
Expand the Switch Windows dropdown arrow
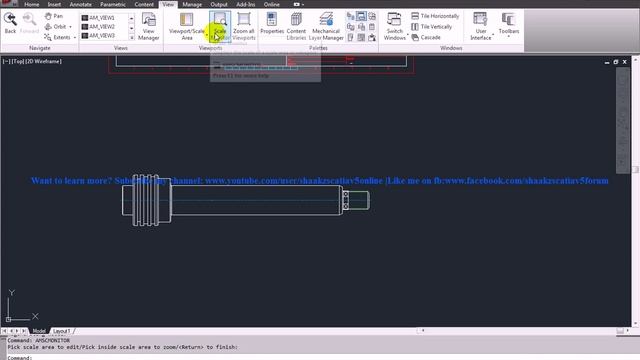[x=408, y=35]
